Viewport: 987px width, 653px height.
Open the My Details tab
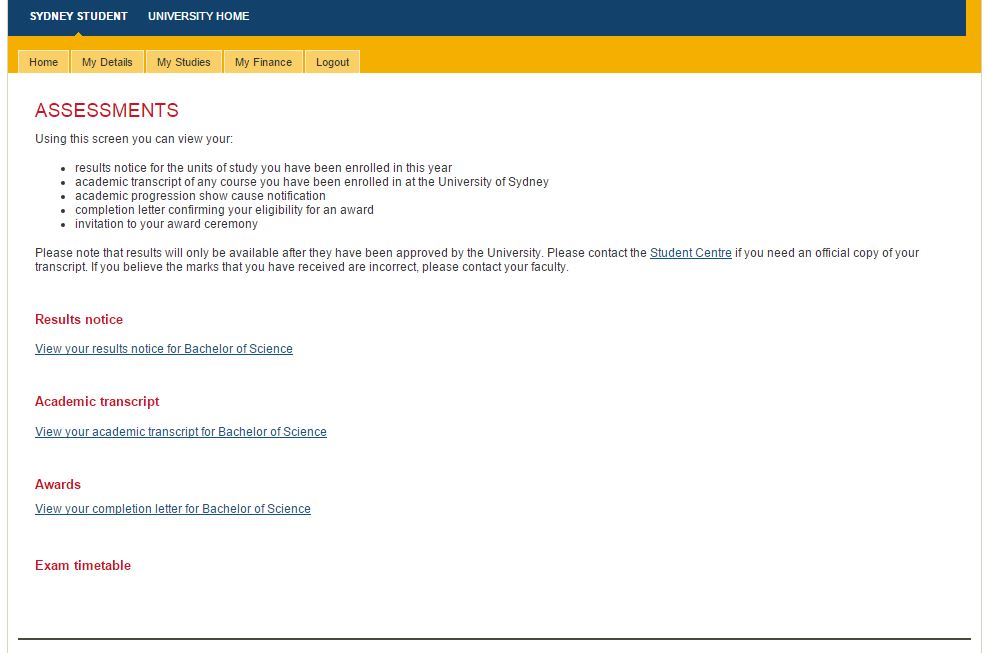click(x=107, y=62)
